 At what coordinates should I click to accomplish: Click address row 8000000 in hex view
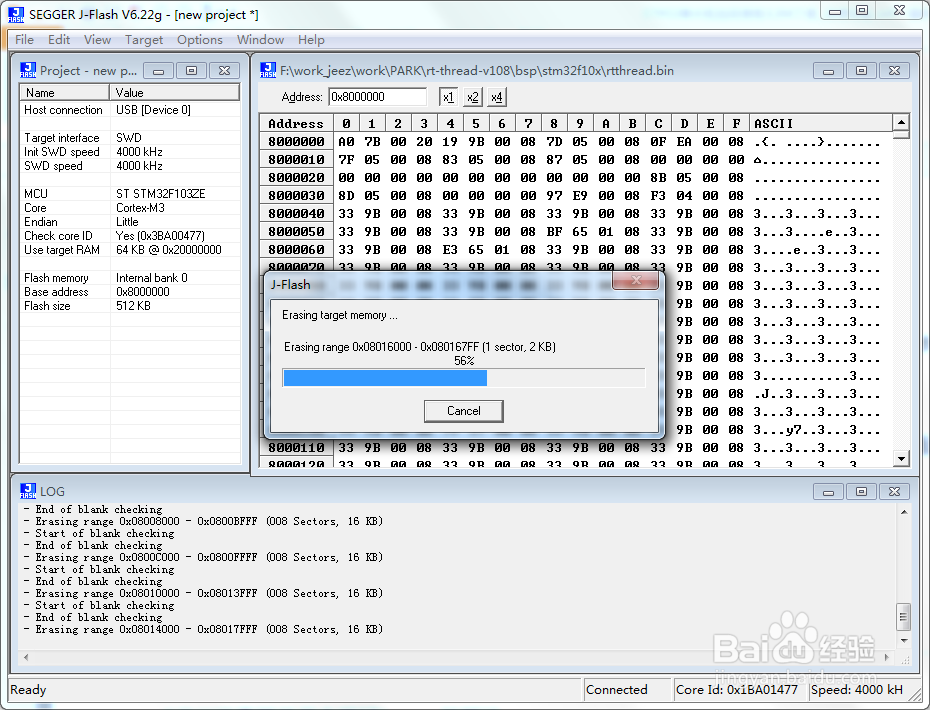pyautogui.click(x=296, y=142)
